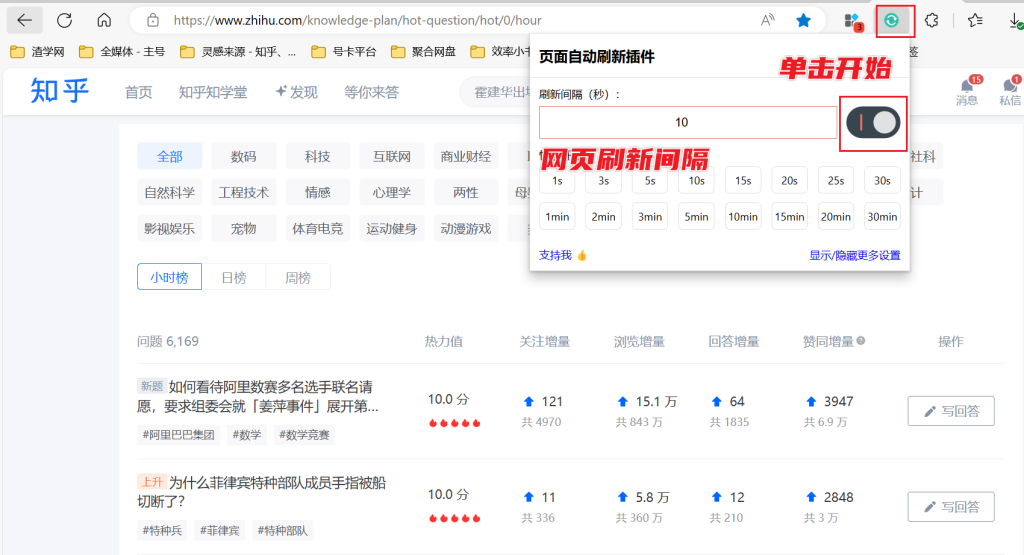Screen dimensions: 1024x555
Task: Set refresh interval to 15min
Action: [789, 217]
